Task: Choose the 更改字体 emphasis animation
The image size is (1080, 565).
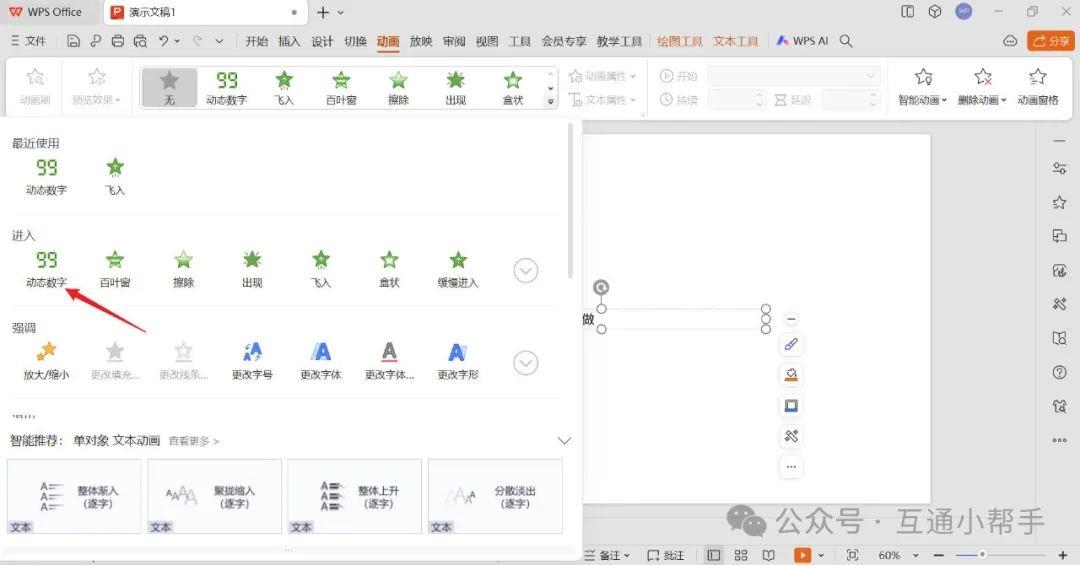Action: tap(321, 361)
